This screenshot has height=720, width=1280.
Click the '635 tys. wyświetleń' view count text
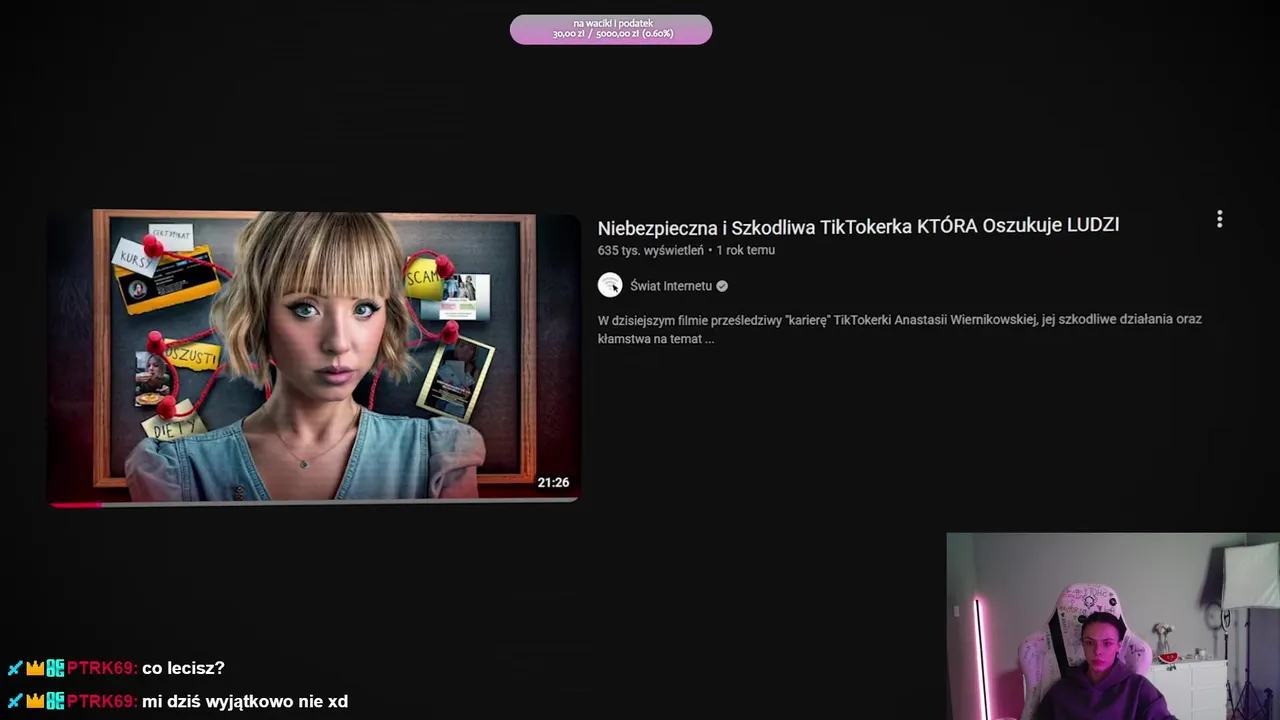(651, 250)
